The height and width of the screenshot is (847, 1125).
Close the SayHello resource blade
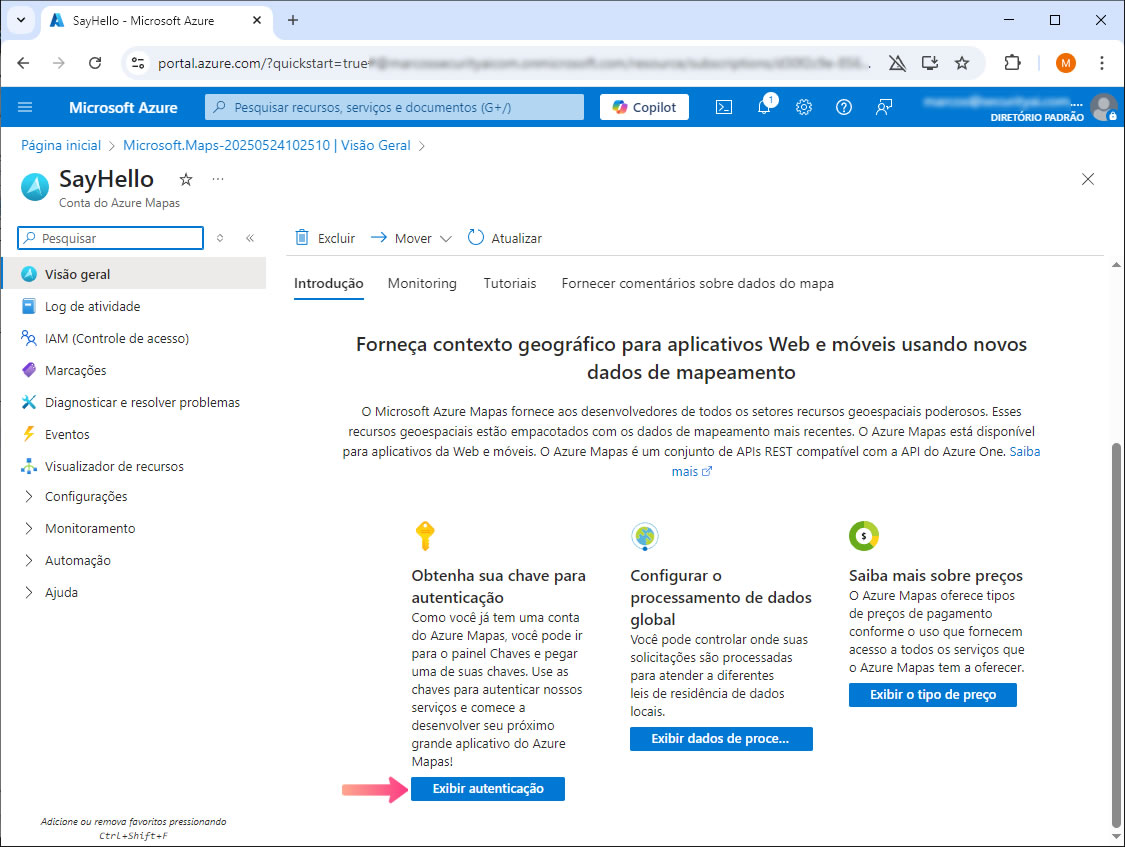click(1088, 179)
